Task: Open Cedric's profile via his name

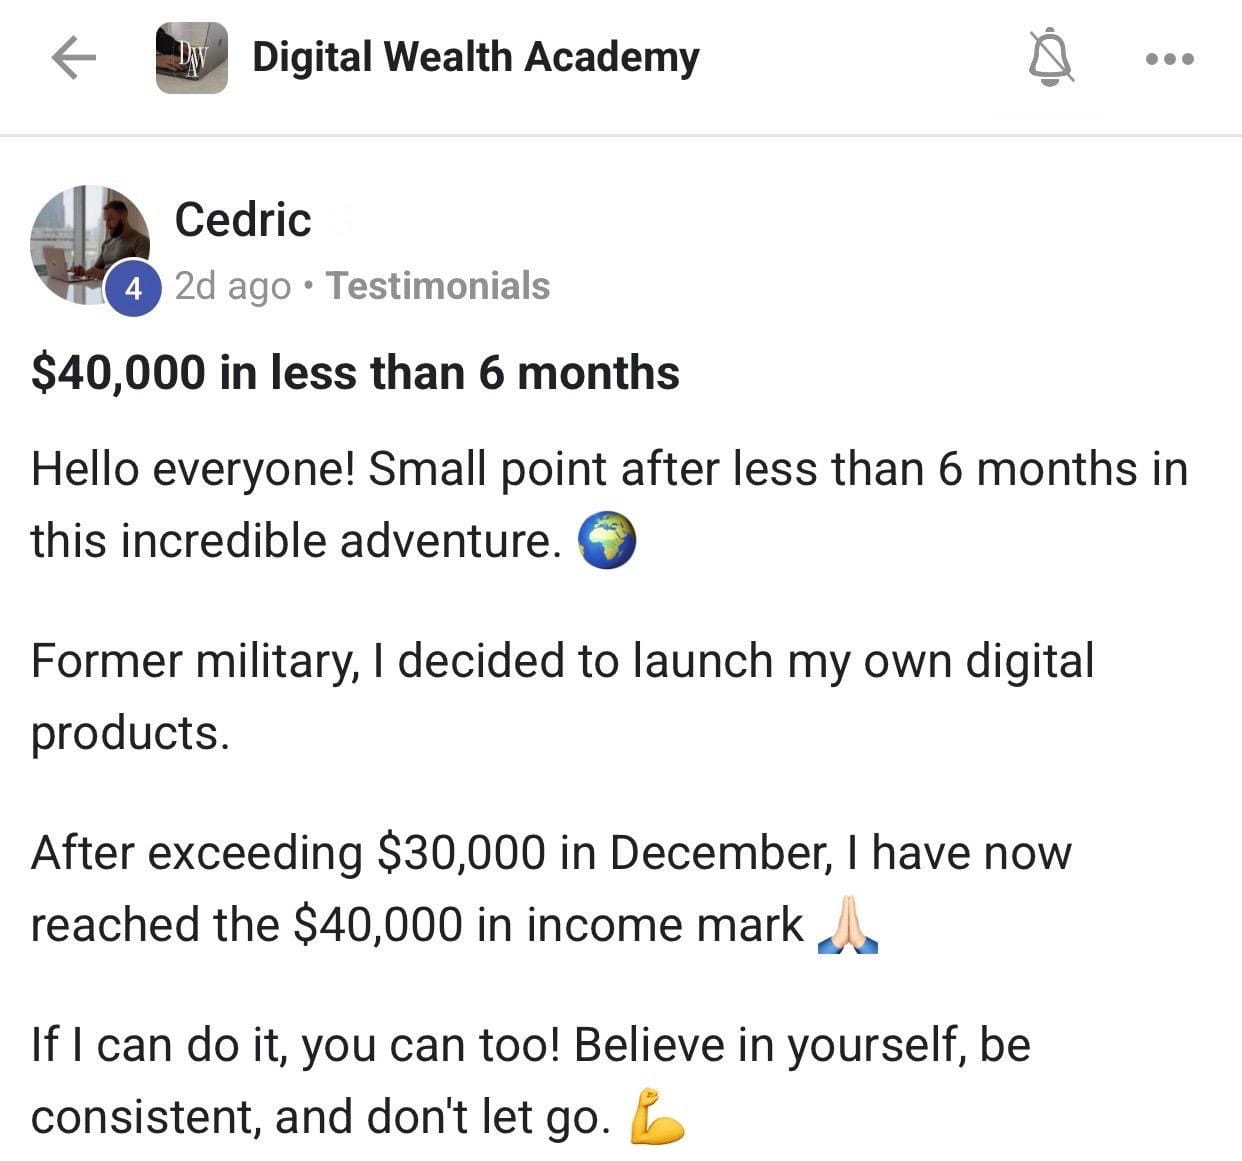Action: [243, 220]
